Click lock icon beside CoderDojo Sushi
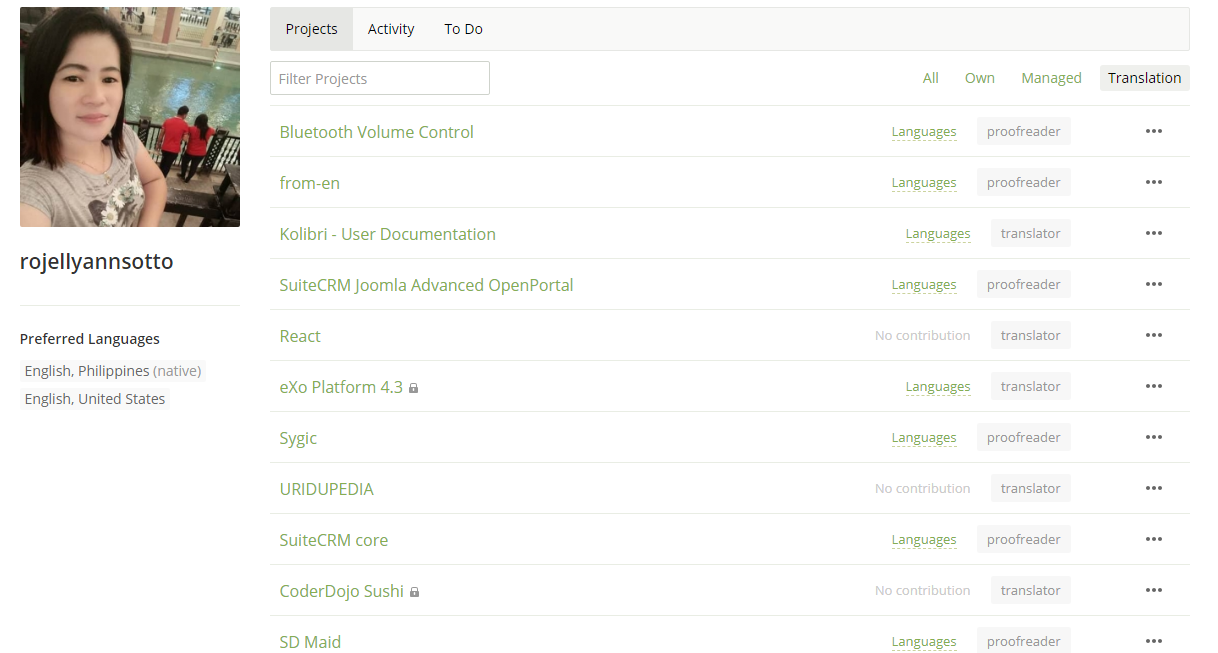 point(414,592)
